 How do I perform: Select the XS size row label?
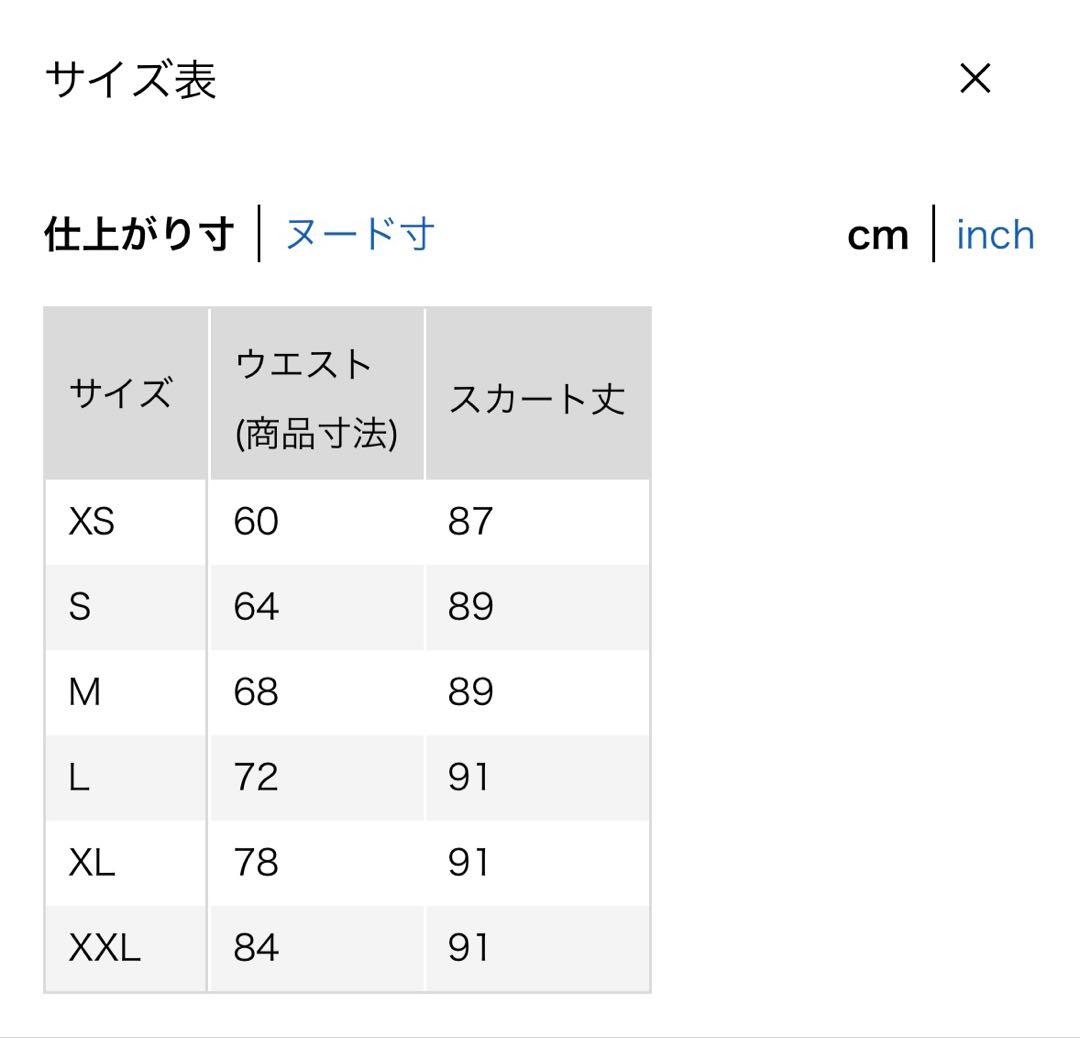[x=92, y=521]
